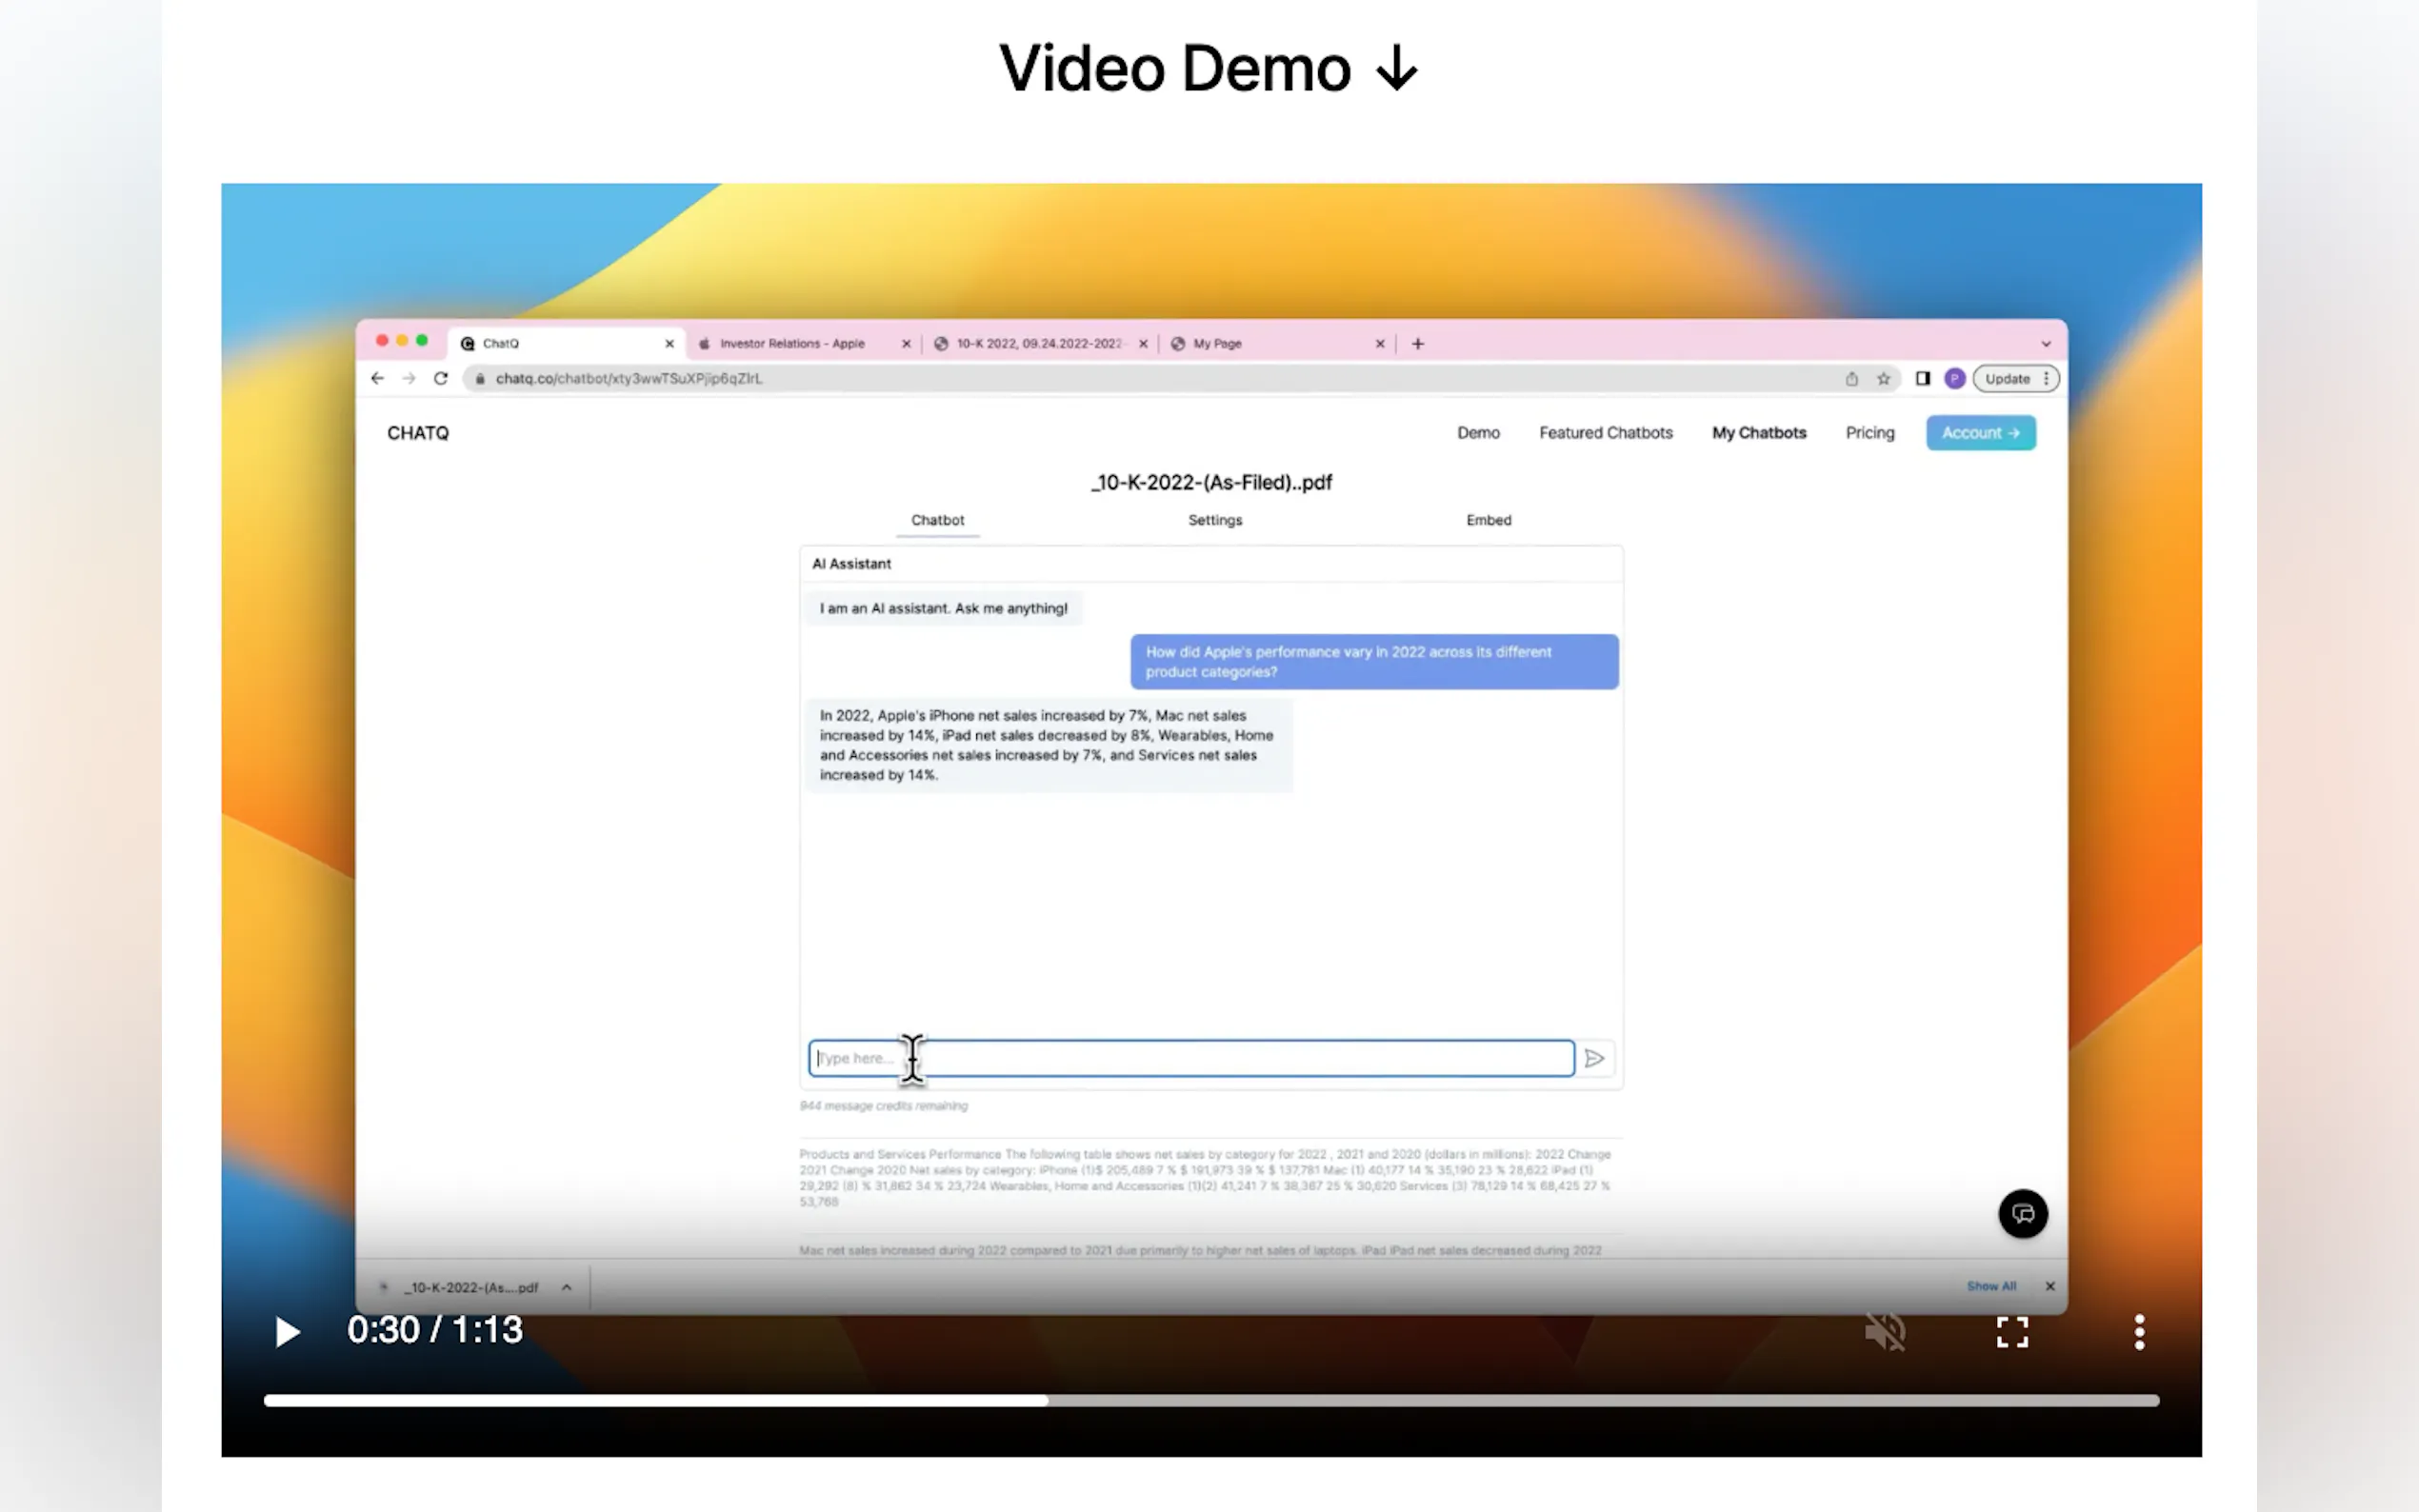
Task: Reload the page with the refresh icon
Action: pyautogui.click(x=441, y=378)
